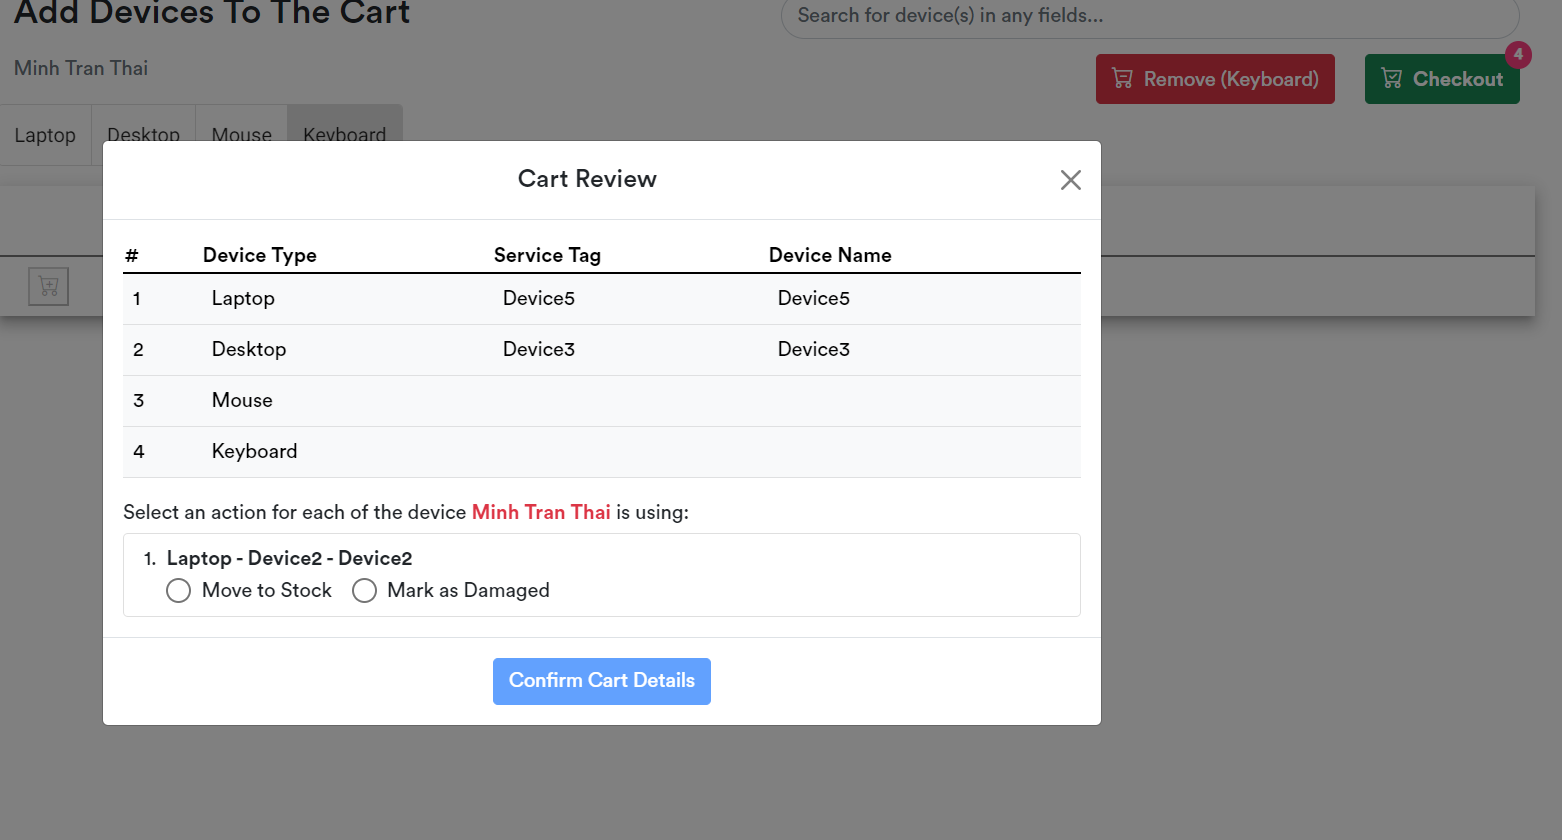Viewport: 1562px width, 840px height.
Task: Focus the device search field
Action: 1150,16
